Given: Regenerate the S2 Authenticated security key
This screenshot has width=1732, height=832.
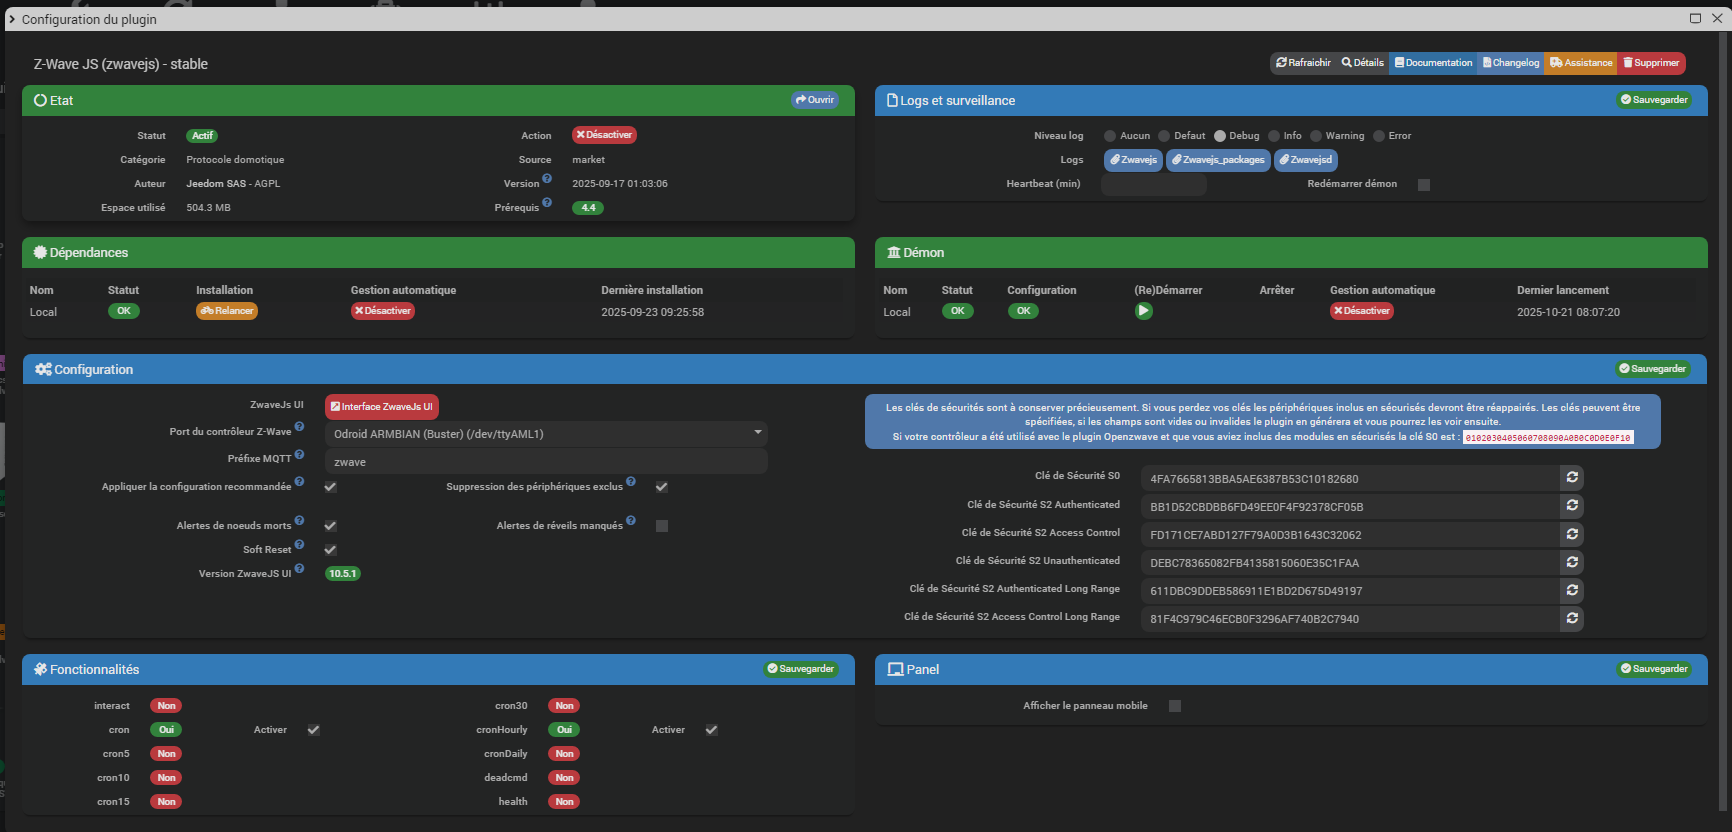Looking at the screenshot, I should pyautogui.click(x=1572, y=506).
